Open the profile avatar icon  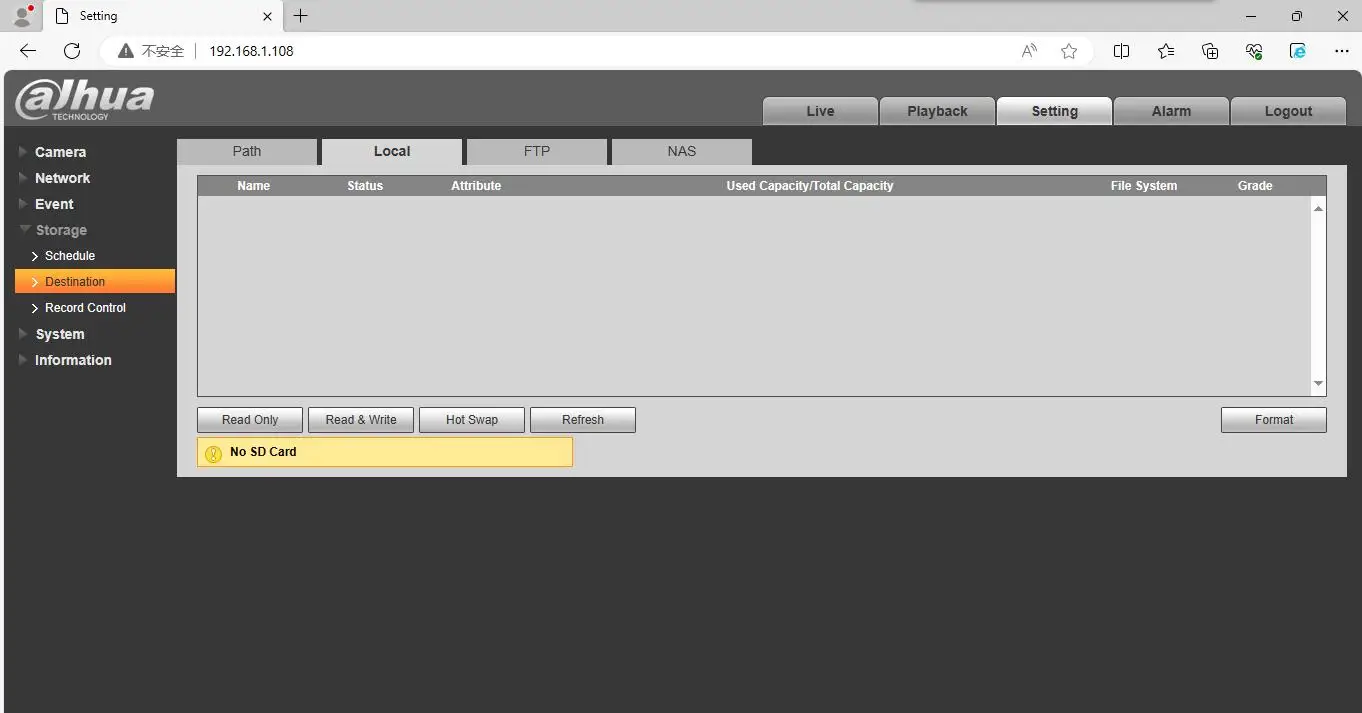23,15
